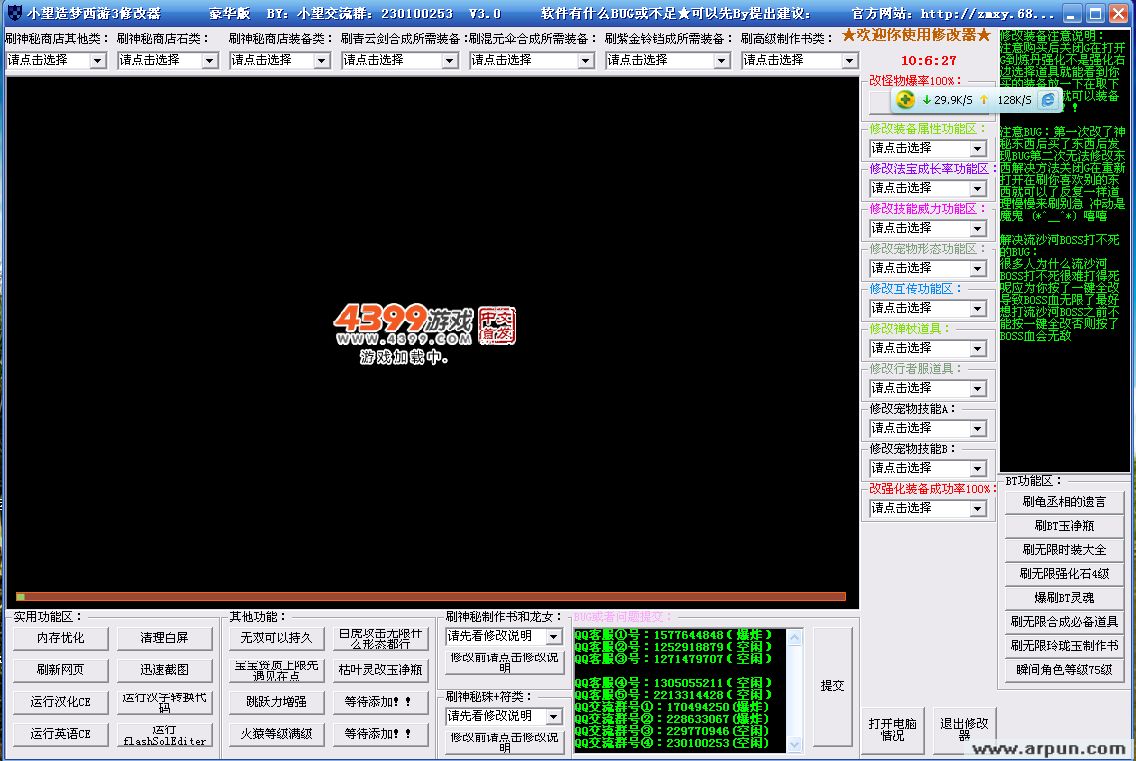
Task: Click 等待添加 button beside 火猿等级满级
Action: pyautogui.click(x=380, y=734)
